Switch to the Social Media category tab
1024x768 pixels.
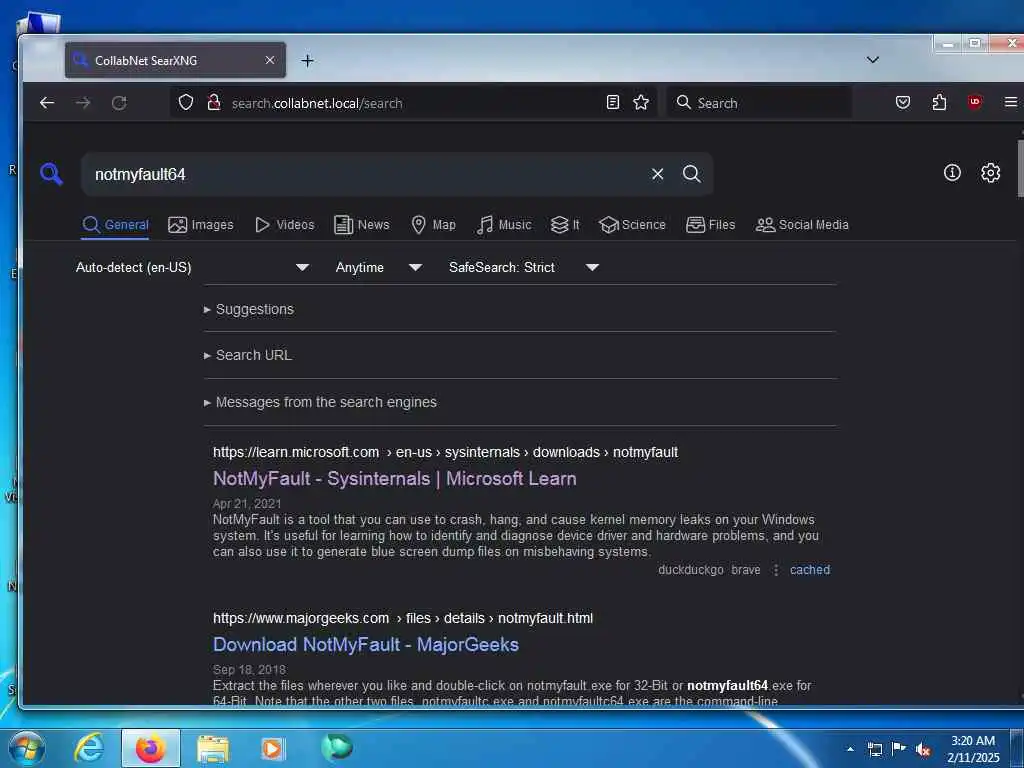(802, 225)
